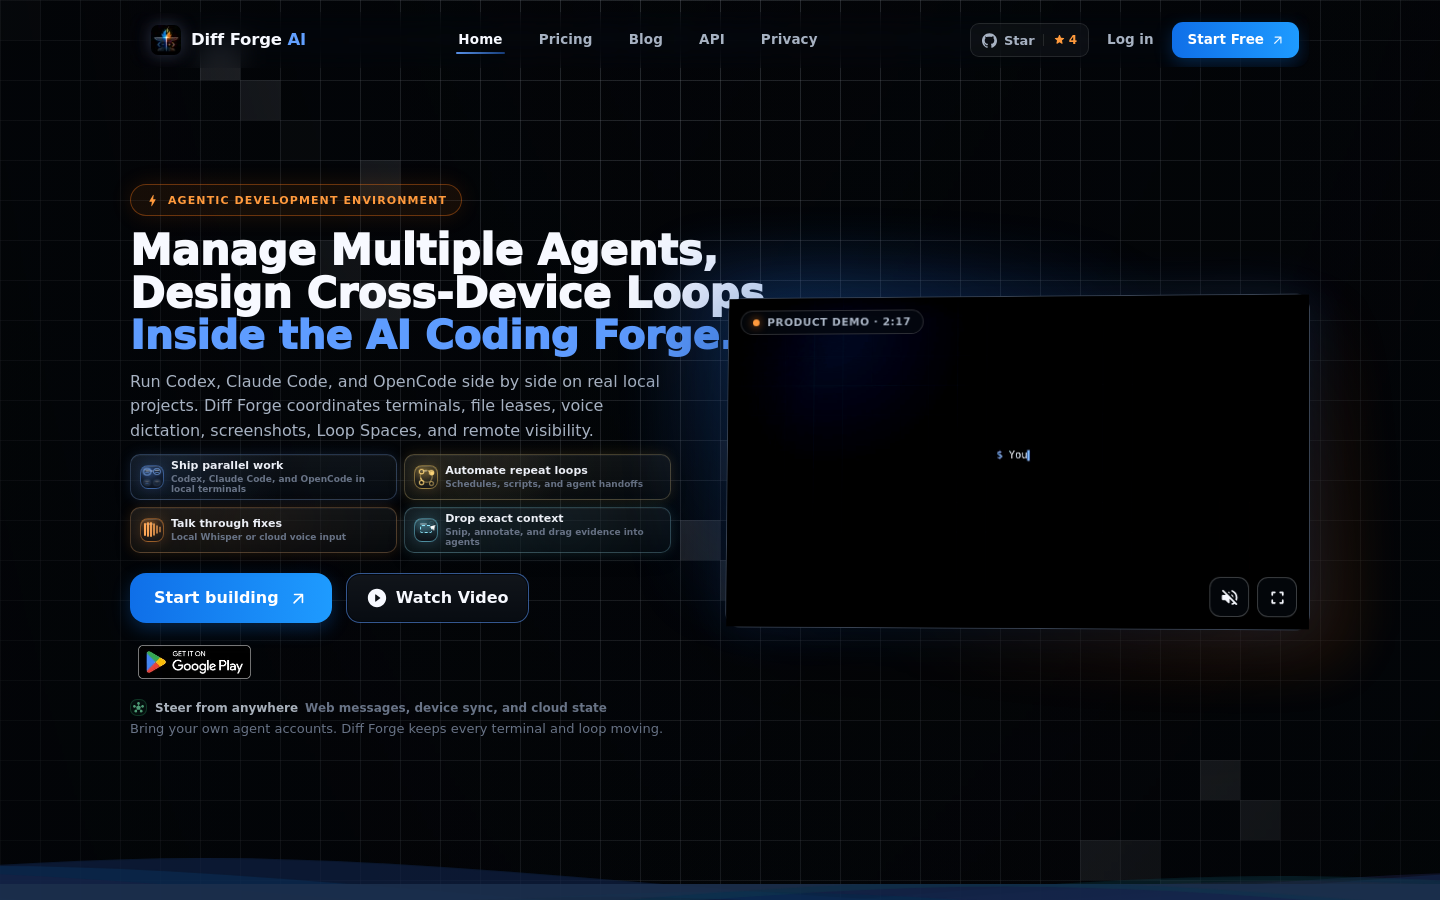Select the Ship parallel work card title

[227, 465]
